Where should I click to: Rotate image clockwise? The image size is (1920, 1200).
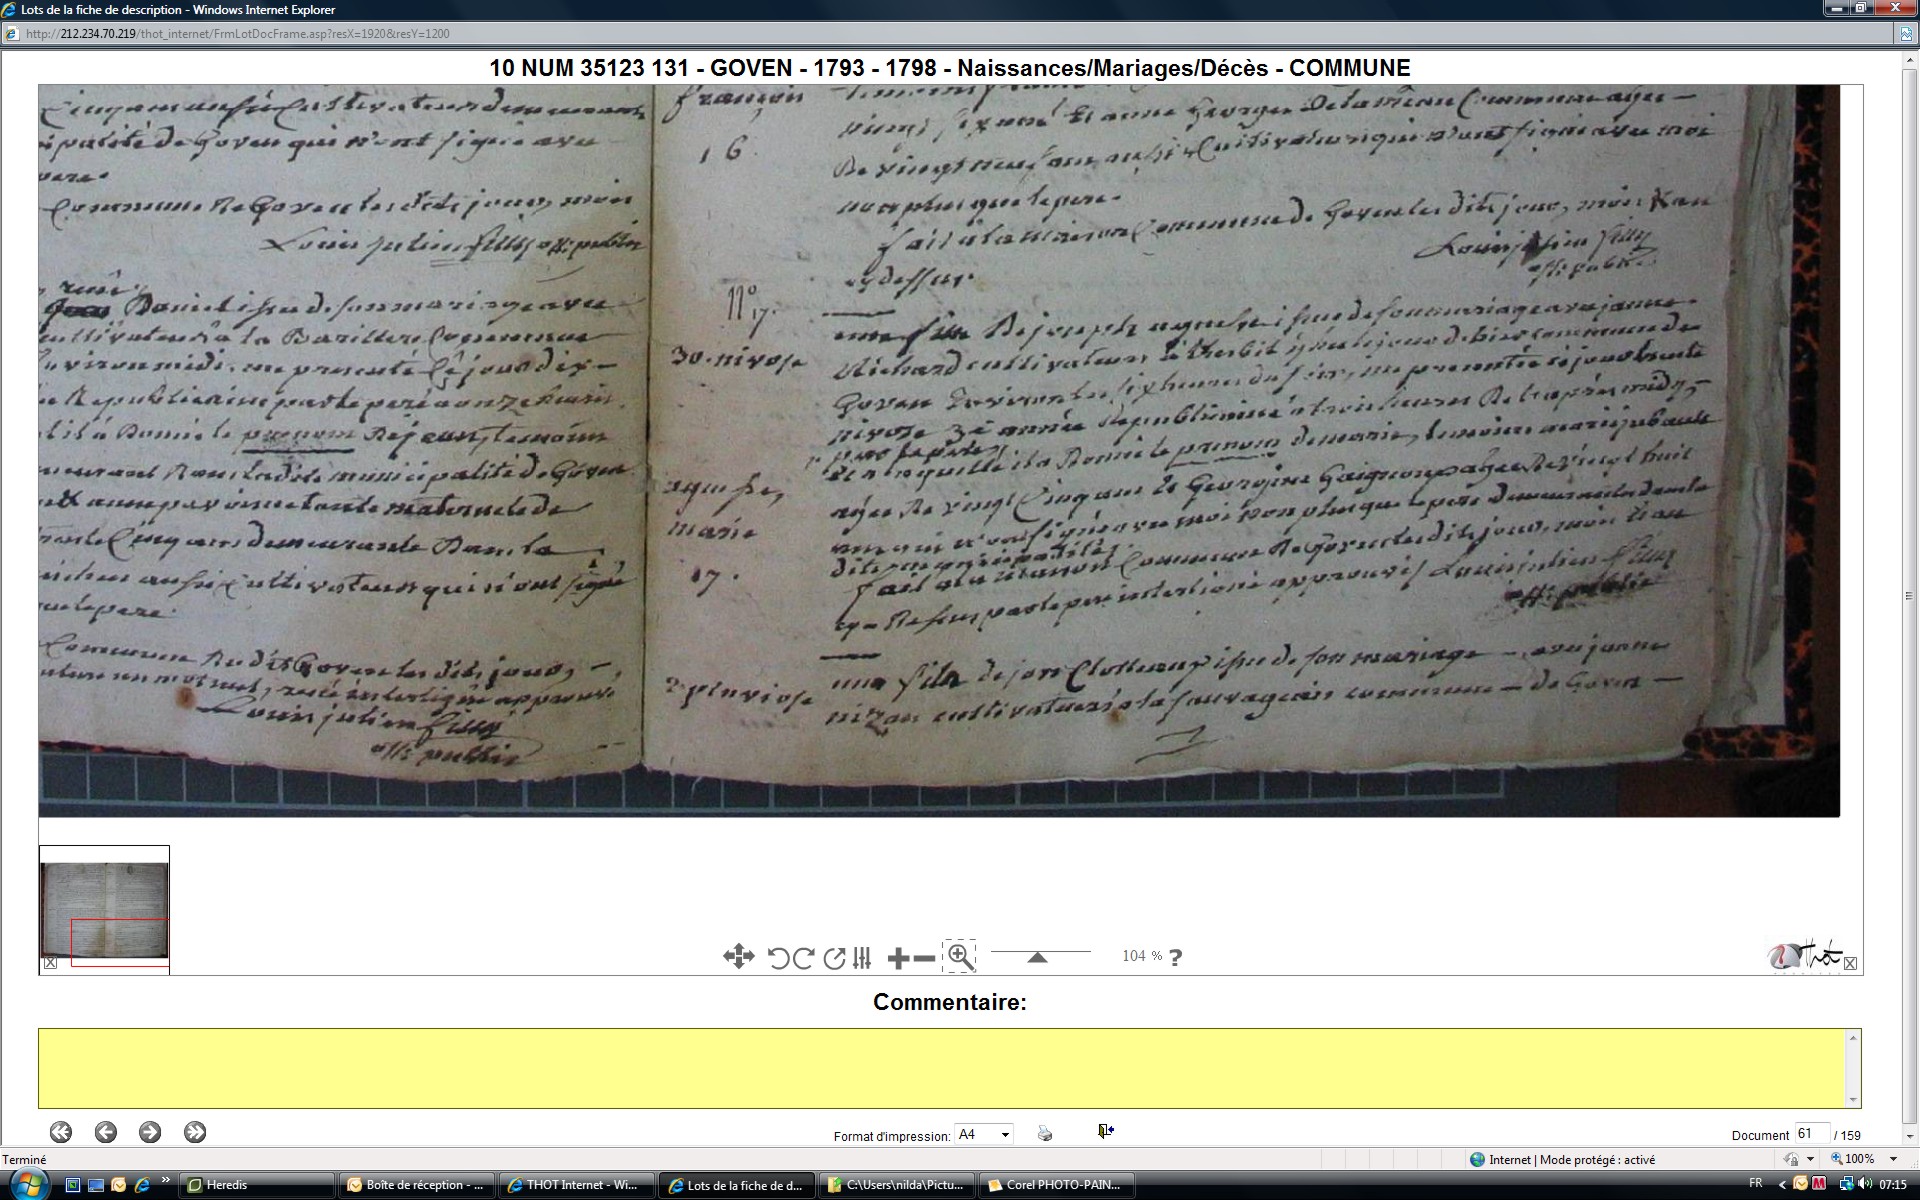tap(803, 958)
